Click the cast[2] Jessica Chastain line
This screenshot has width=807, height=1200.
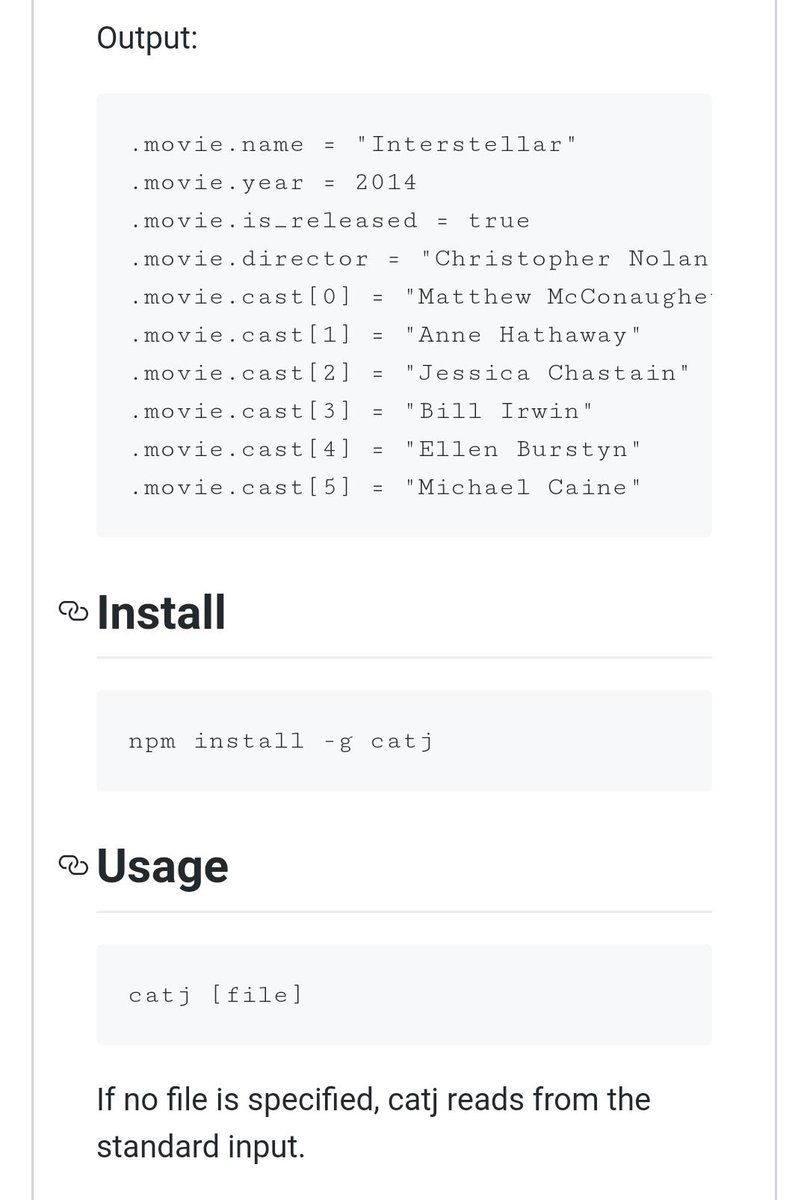[410, 373]
